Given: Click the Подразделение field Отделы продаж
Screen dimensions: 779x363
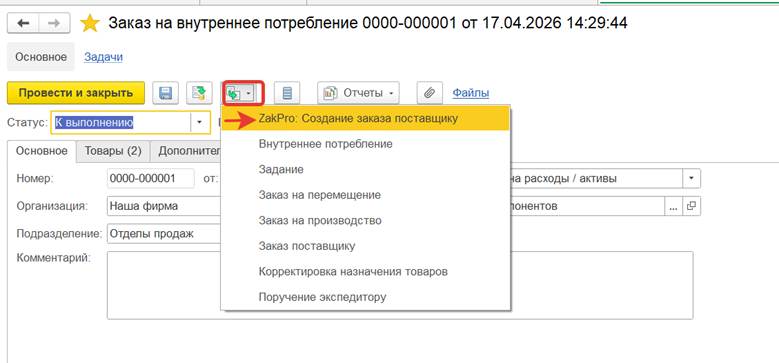Looking at the screenshot, I should [164, 233].
